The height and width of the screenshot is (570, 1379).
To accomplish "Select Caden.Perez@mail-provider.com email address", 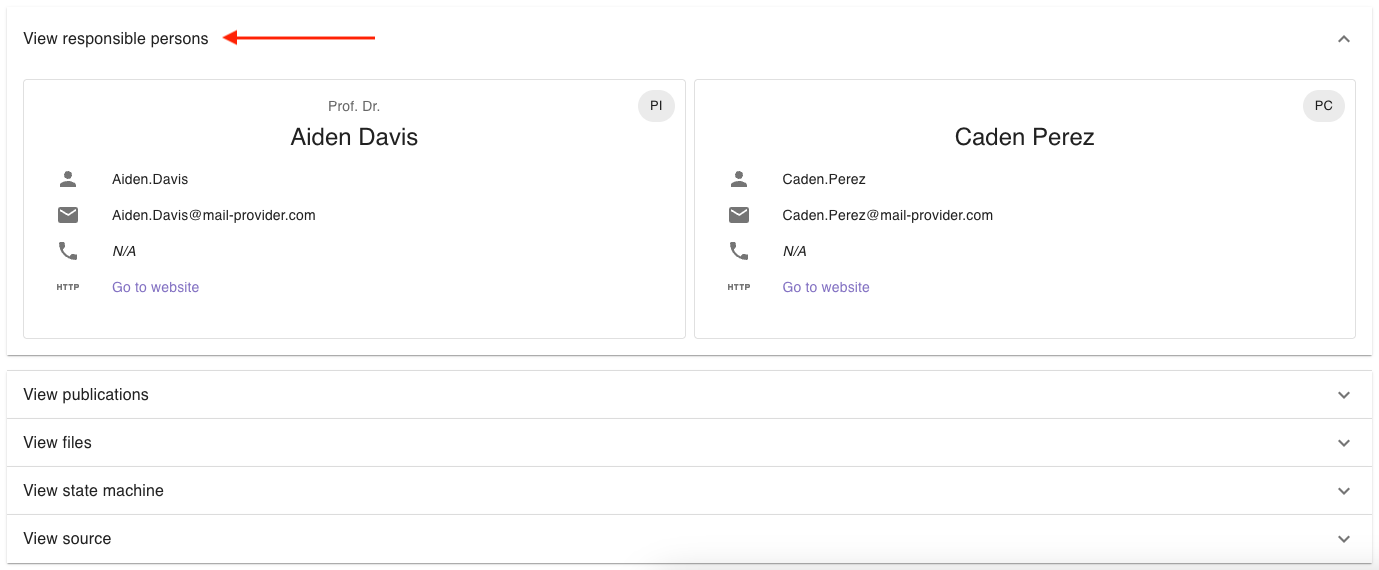I will point(887,215).
